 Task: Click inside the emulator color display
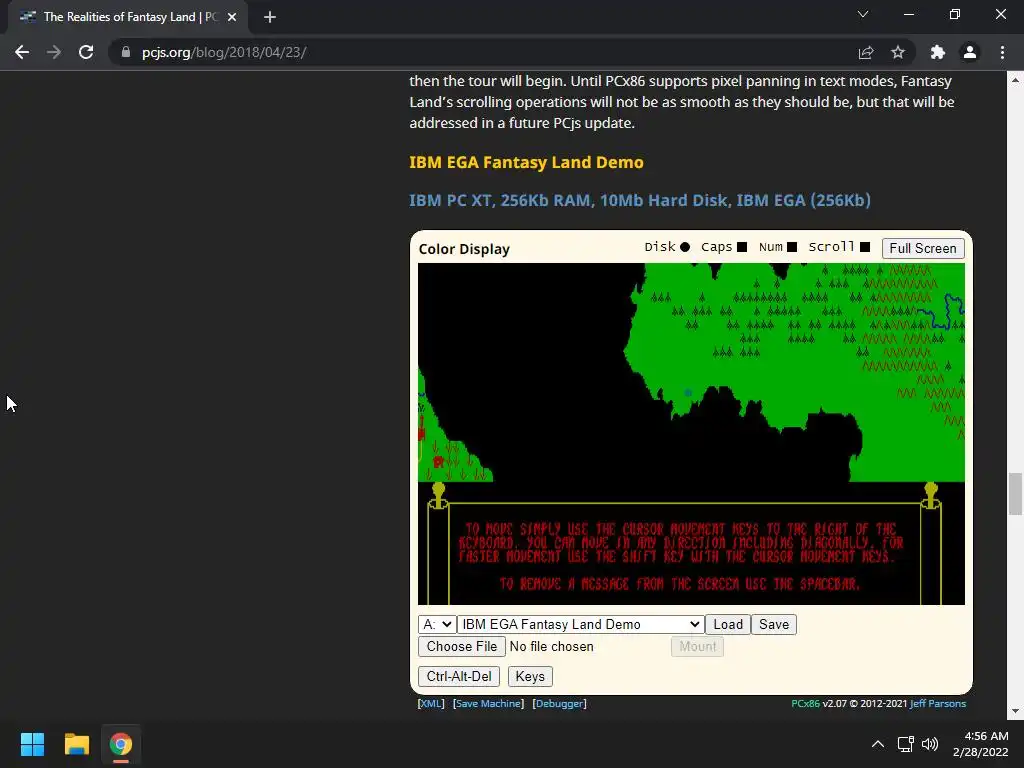coord(691,434)
